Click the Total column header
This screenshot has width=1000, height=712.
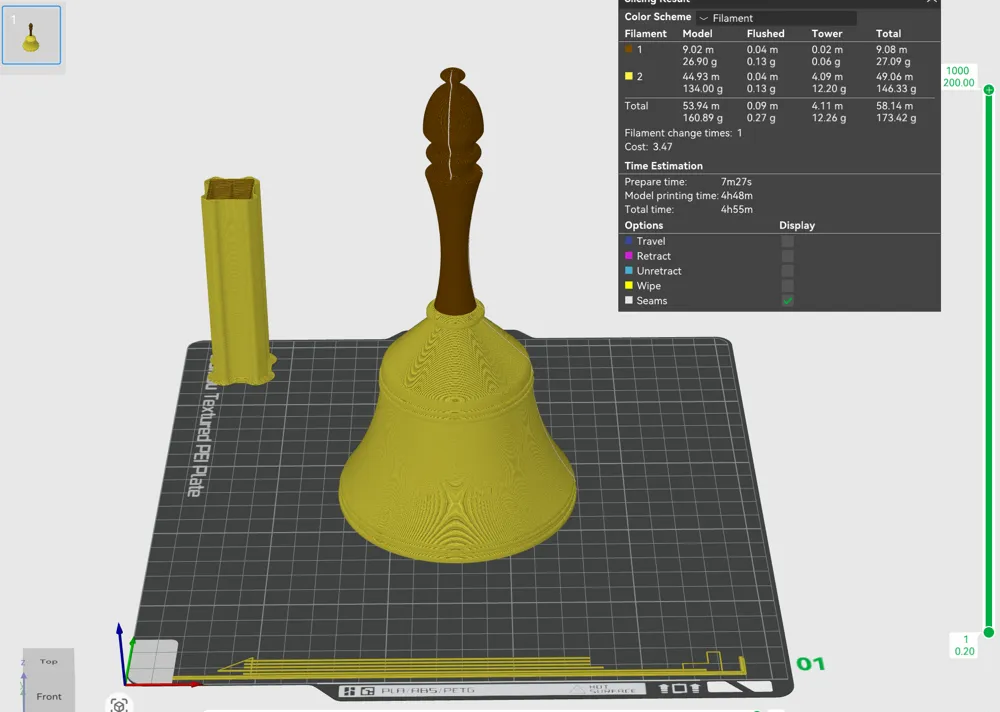[x=888, y=33]
